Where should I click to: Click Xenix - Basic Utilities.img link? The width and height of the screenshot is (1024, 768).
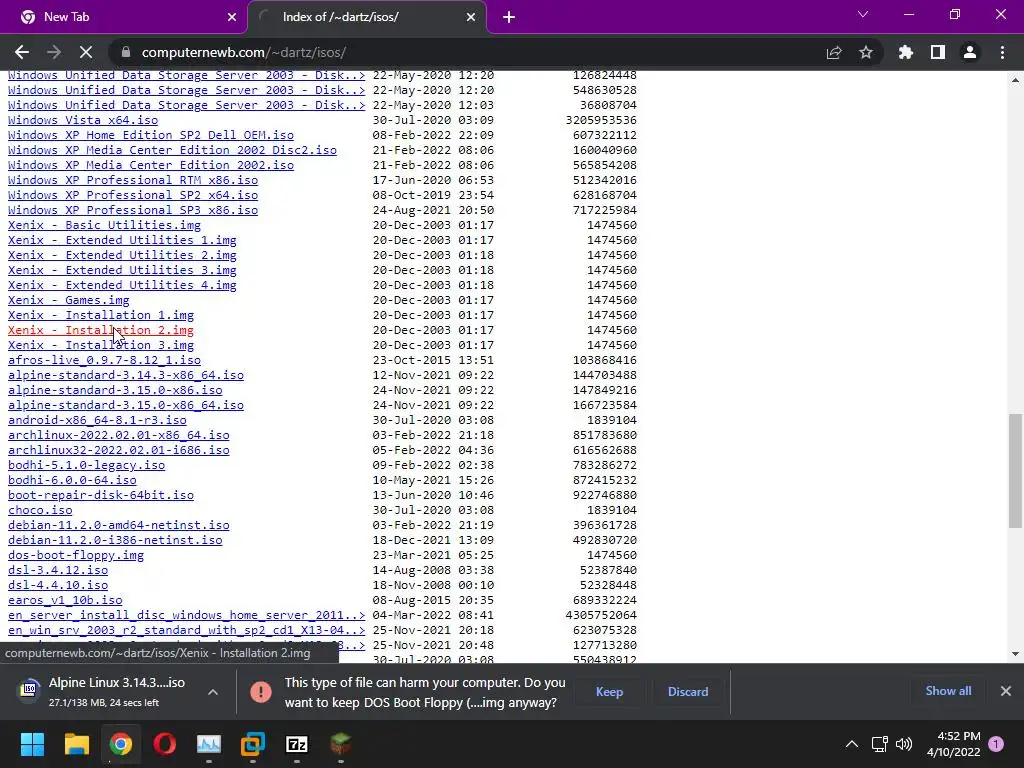tap(104, 225)
